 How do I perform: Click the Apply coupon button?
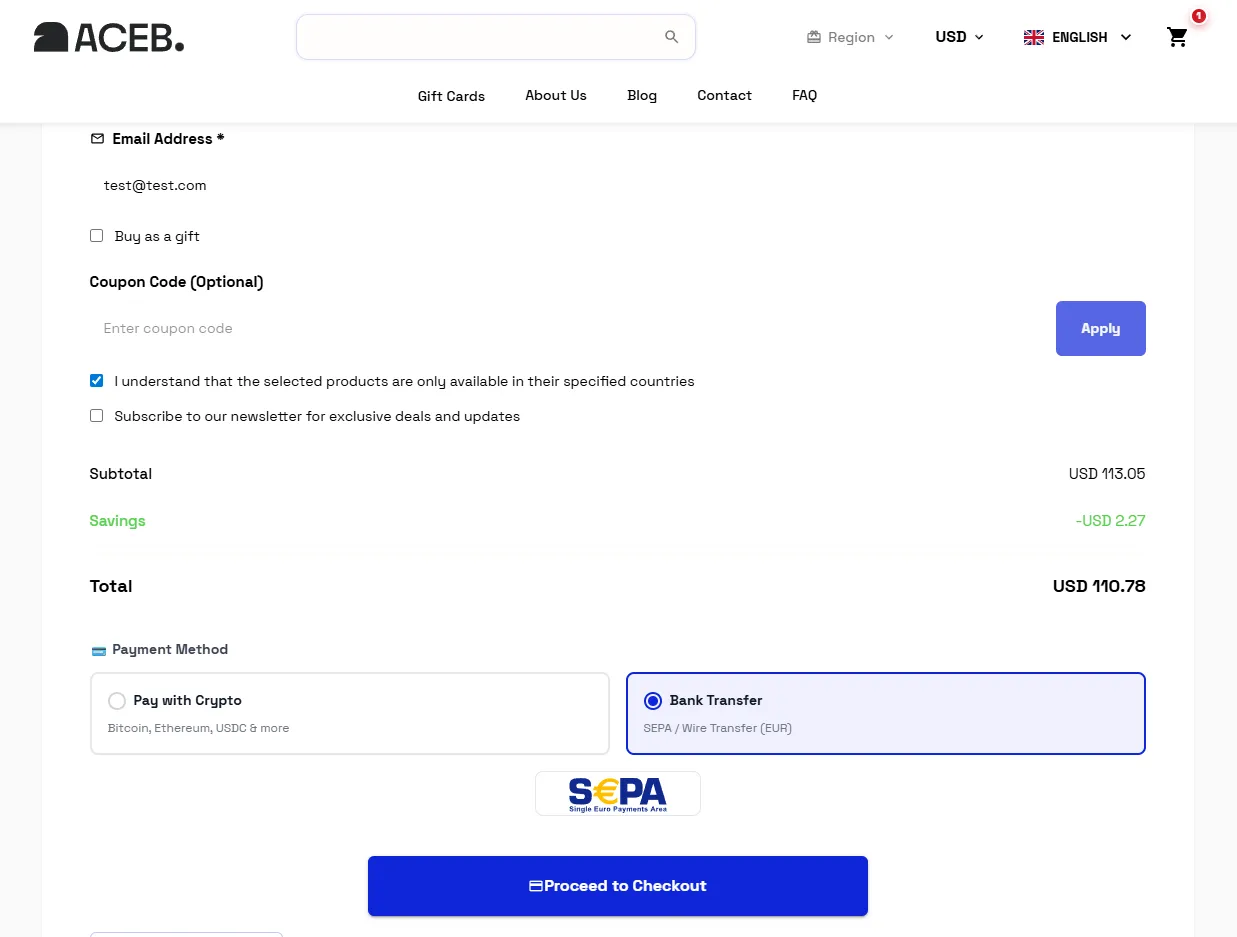1100,328
